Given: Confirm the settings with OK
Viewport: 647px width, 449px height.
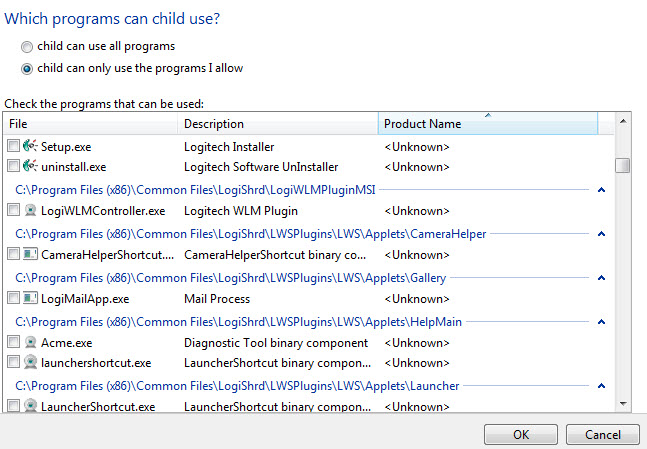Looking at the screenshot, I should tap(521, 435).
